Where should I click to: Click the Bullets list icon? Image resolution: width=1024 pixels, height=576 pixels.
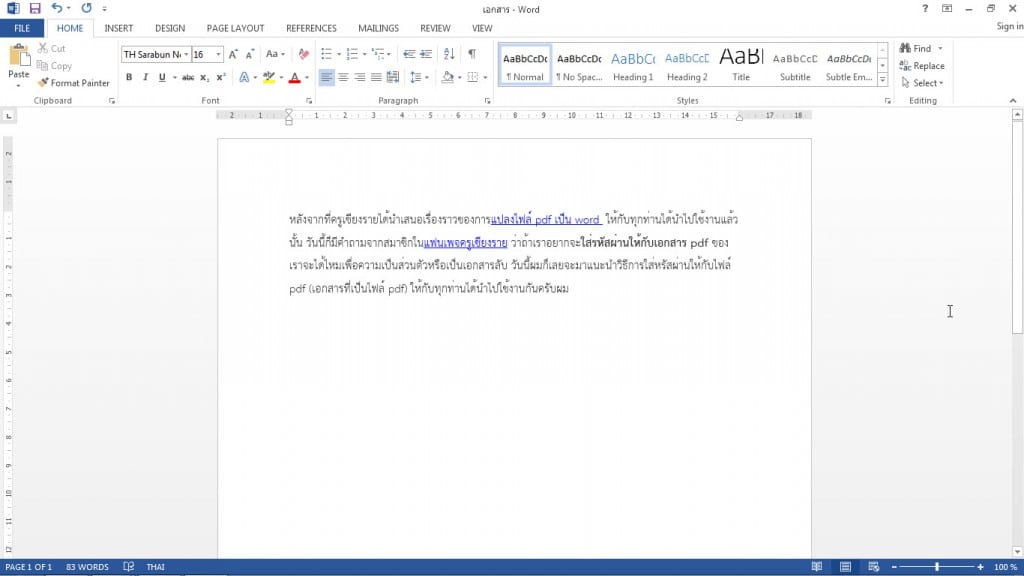pos(327,54)
